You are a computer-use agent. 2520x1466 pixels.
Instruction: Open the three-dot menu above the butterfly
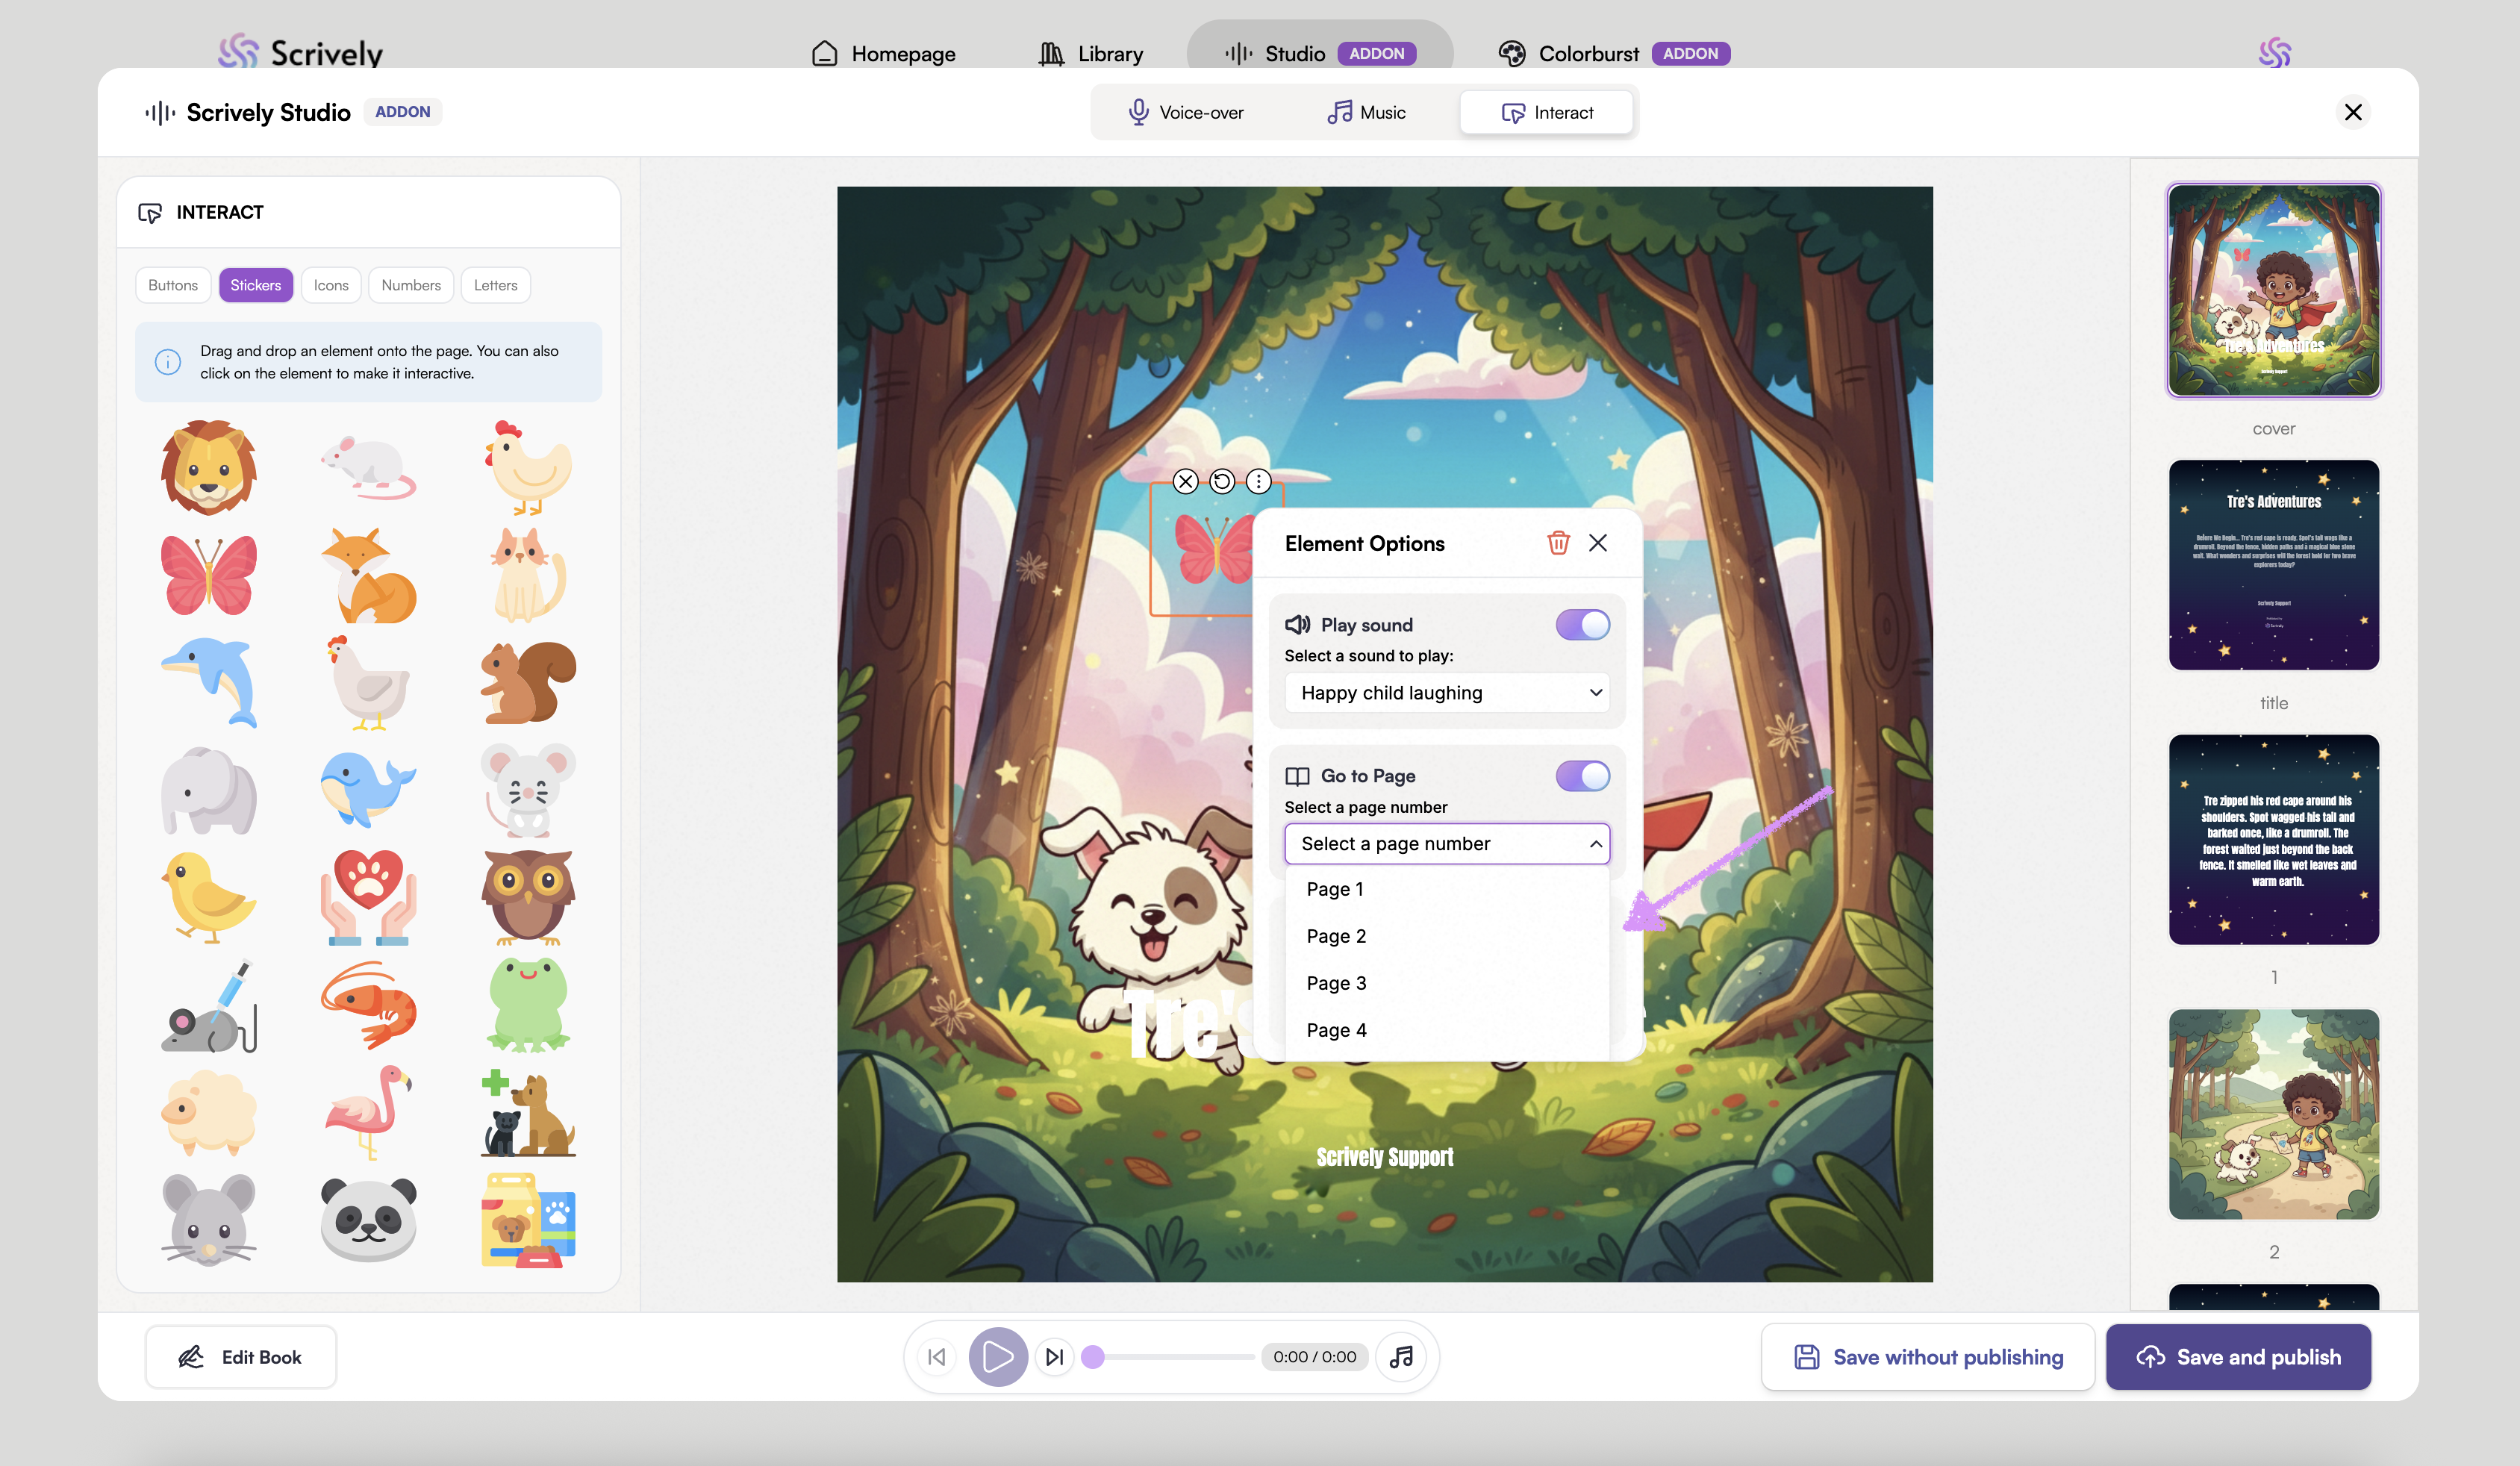point(1258,482)
